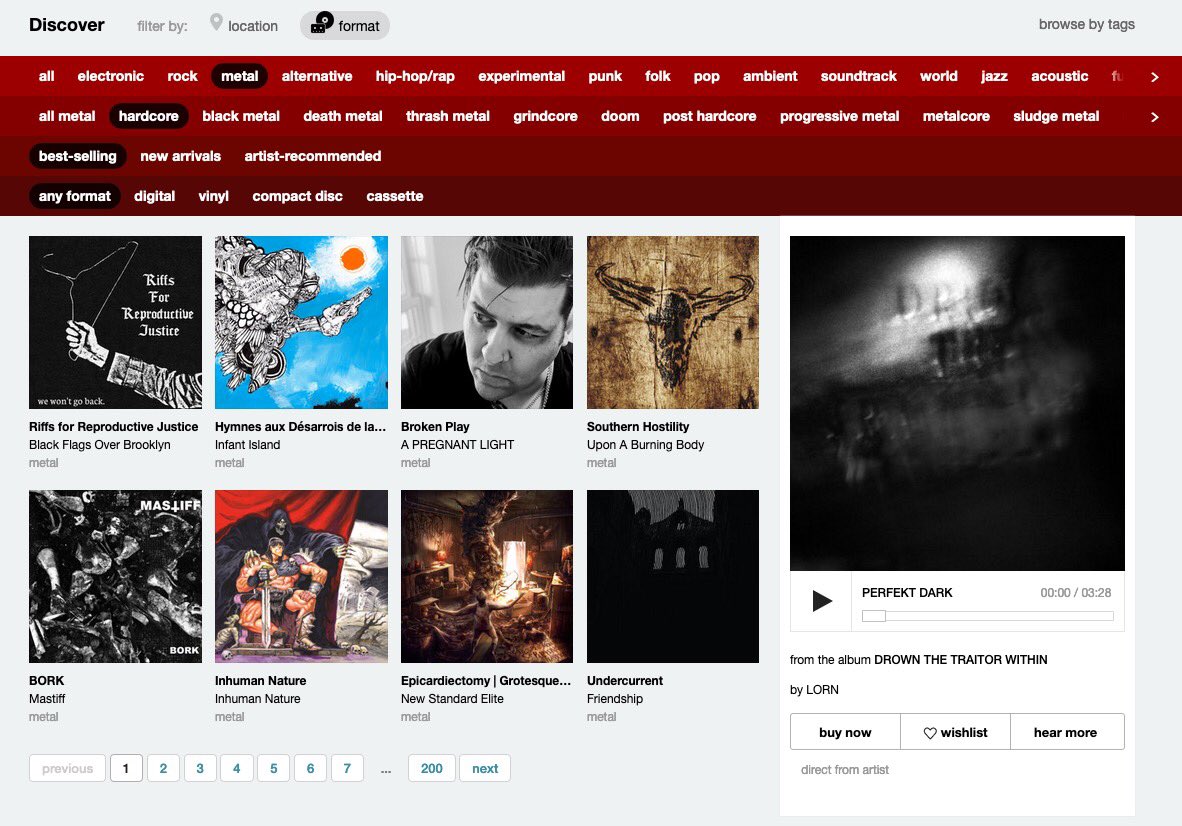Filter by vinyl format
This screenshot has width=1182, height=826.
213,196
